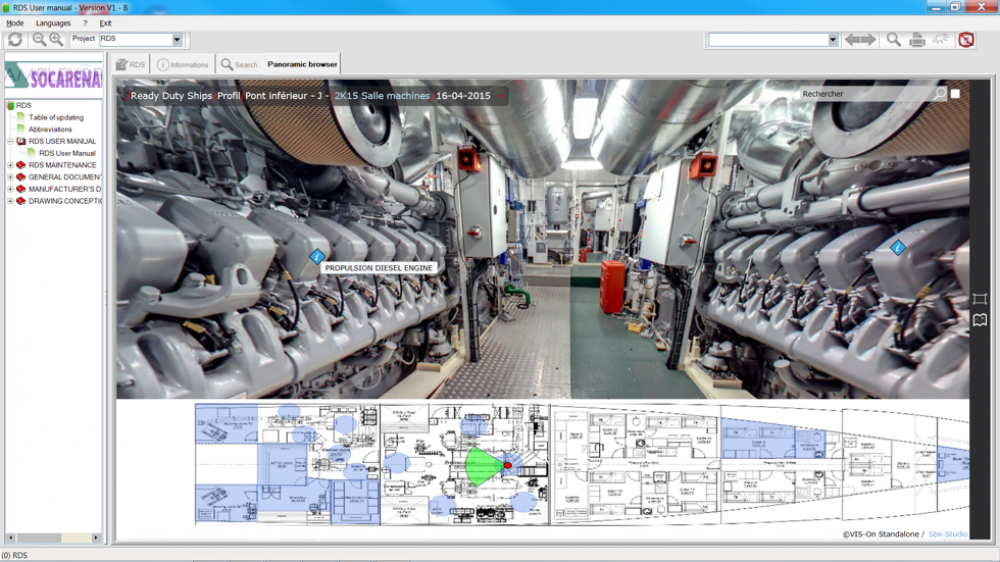Expand the RDS MAINTENANCE tree node
1000x562 pixels.
(10, 165)
